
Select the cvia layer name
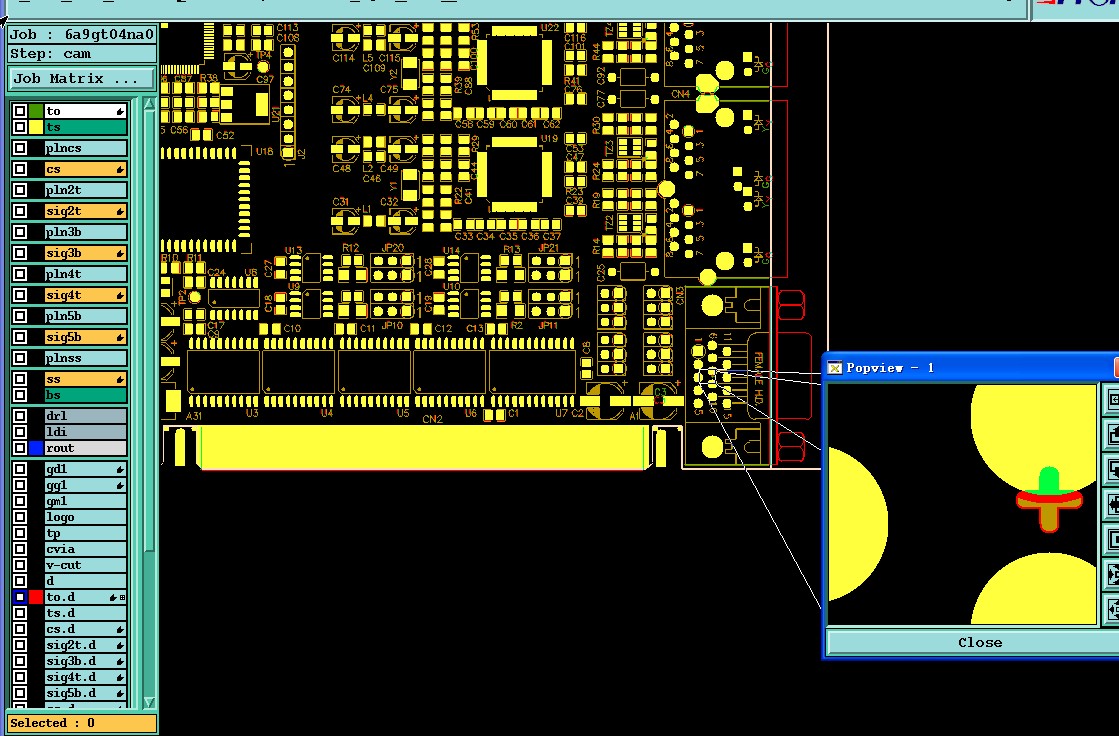(86, 549)
